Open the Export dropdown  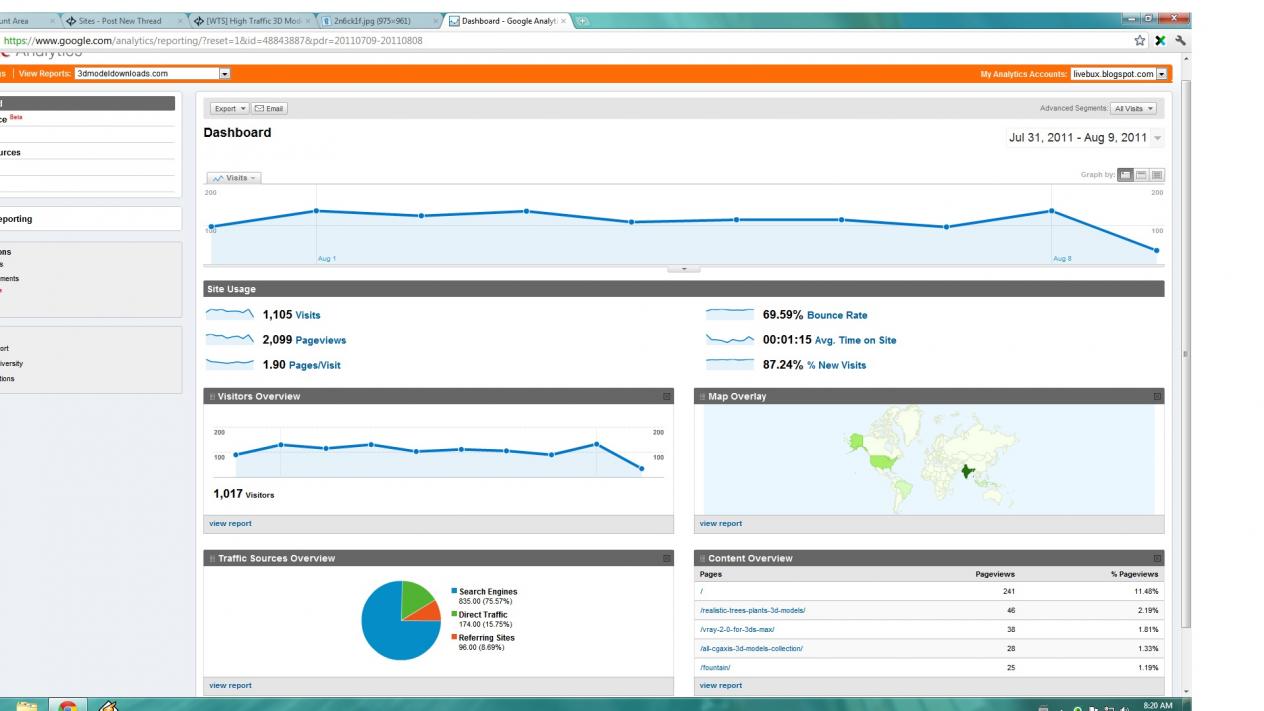230,108
